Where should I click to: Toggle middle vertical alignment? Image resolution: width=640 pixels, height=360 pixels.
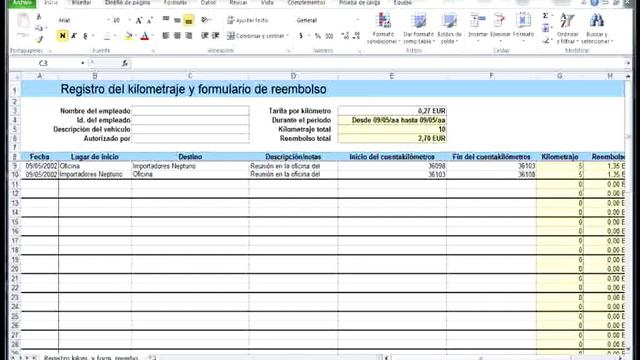tap(177, 19)
